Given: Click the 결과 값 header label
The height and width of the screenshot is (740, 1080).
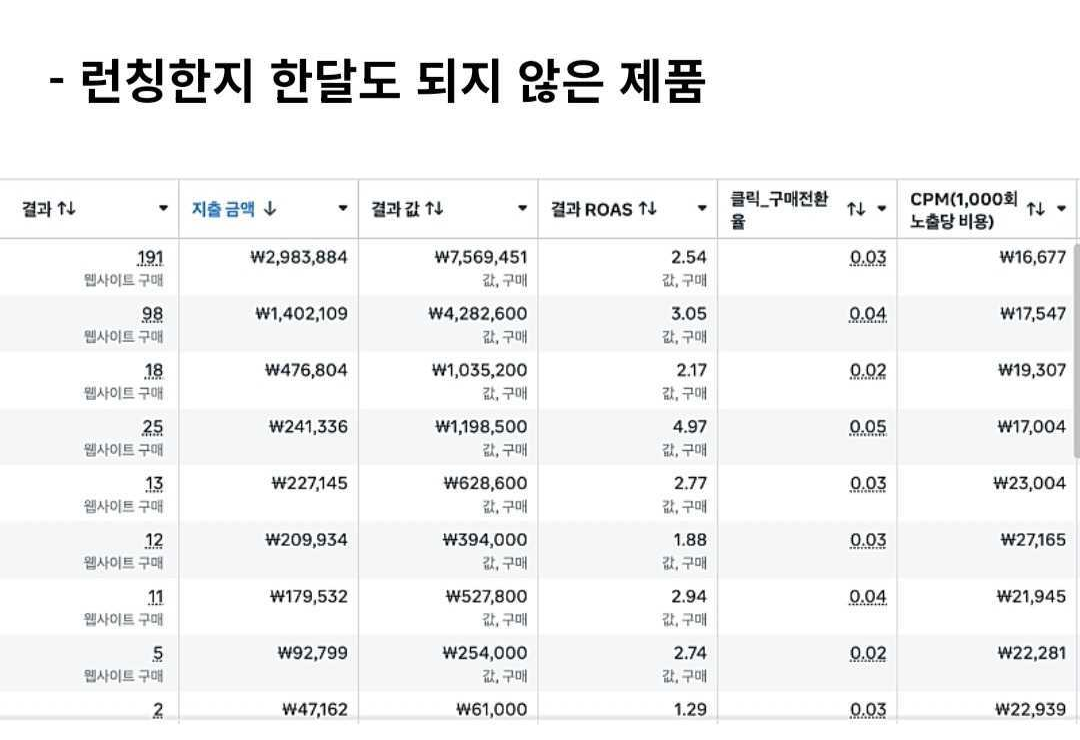Looking at the screenshot, I should 395,209.
